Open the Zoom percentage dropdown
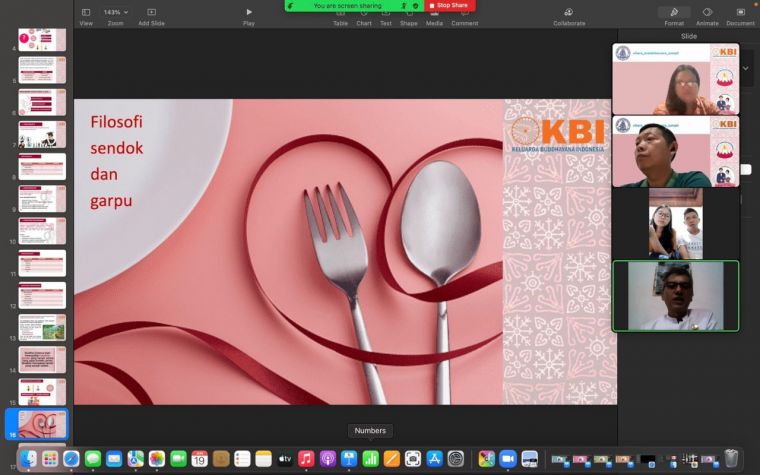This screenshot has height=475, width=760. [115, 12]
